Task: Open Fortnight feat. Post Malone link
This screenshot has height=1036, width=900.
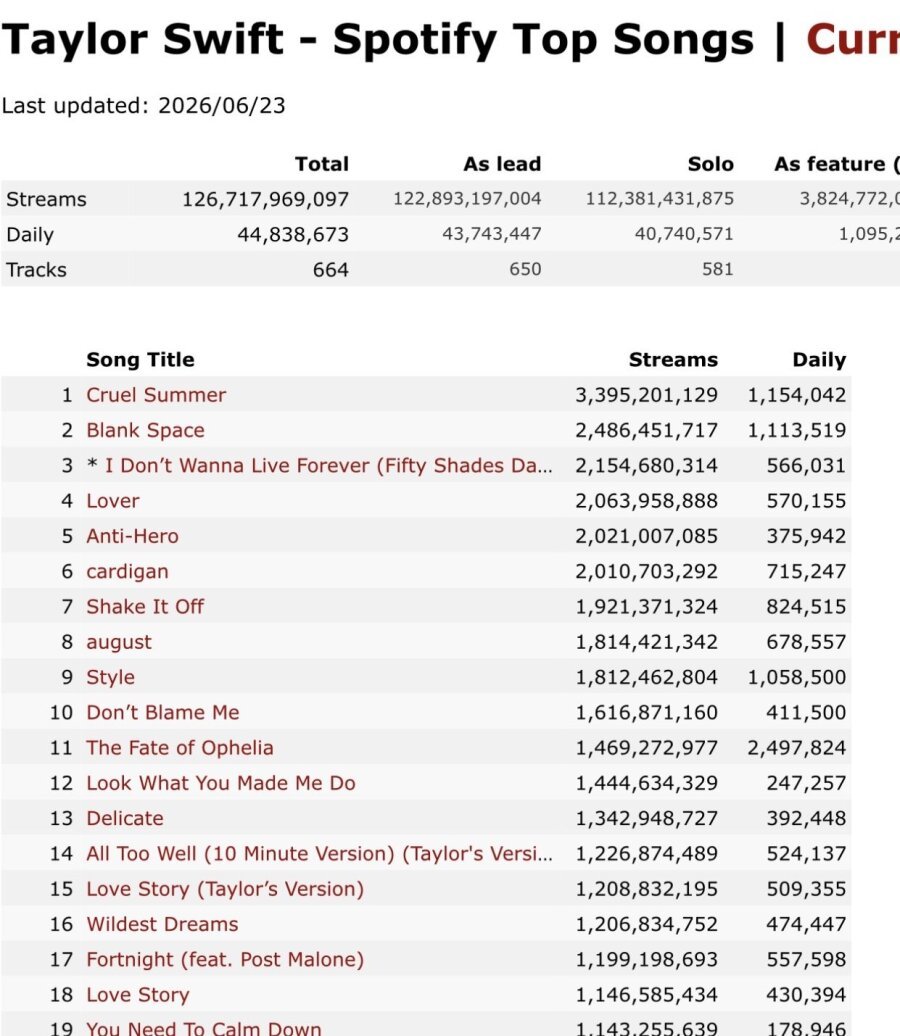Action: coord(225,959)
